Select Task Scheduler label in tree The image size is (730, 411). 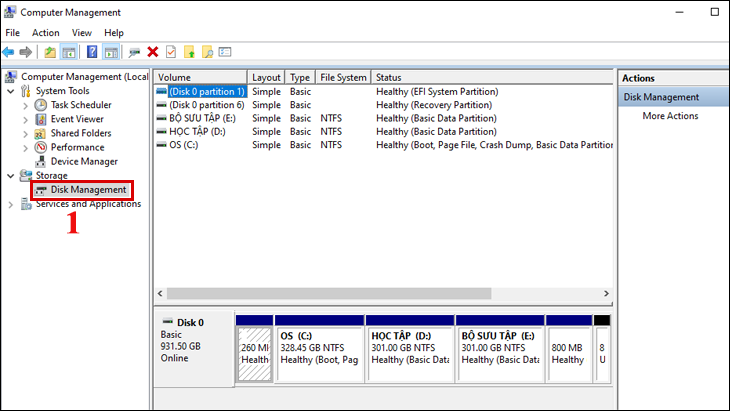point(81,105)
